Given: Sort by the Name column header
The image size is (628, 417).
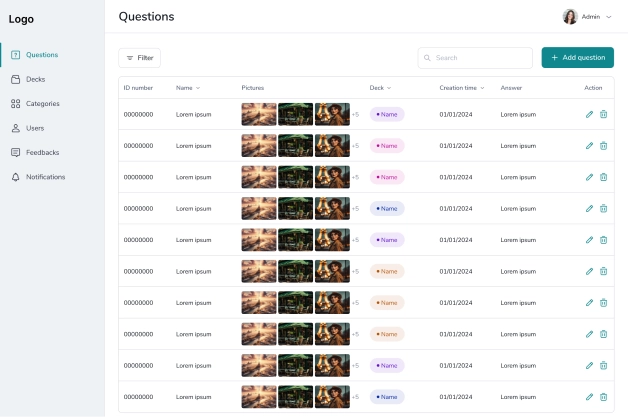Looking at the screenshot, I should click(x=188, y=88).
